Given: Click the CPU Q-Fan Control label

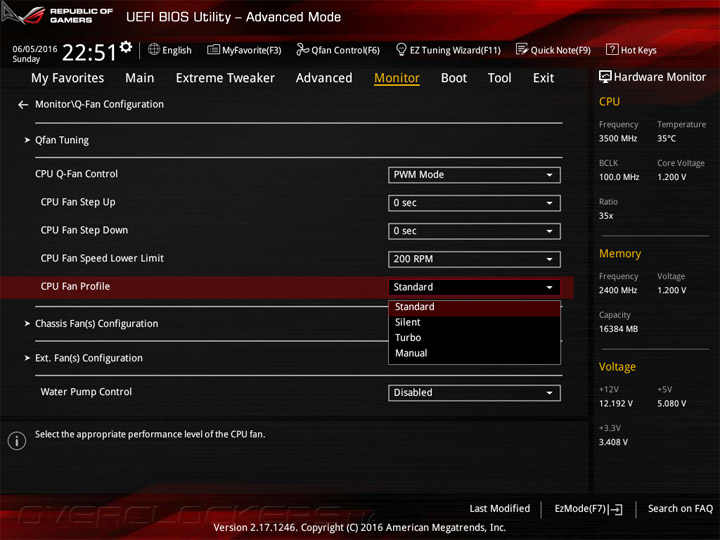Looking at the screenshot, I should (76, 174).
